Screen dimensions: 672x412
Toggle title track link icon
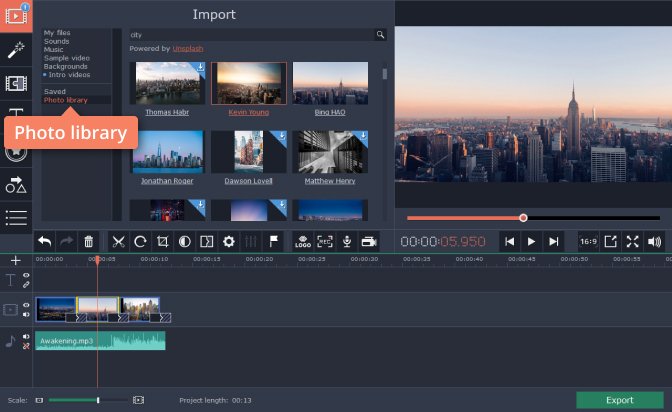point(26,284)
